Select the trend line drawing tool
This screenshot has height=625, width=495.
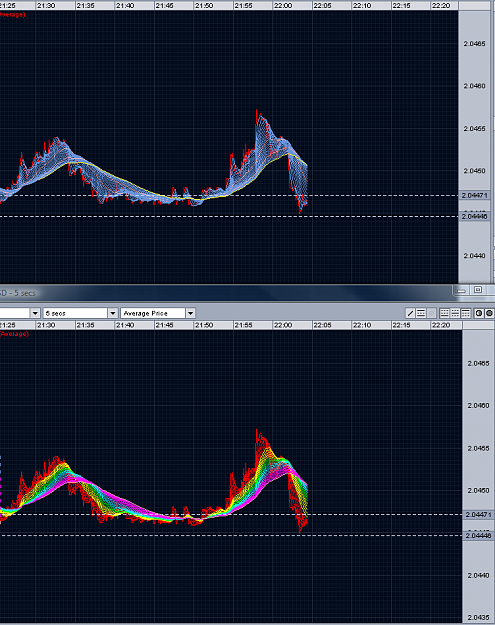coord(410,313)
